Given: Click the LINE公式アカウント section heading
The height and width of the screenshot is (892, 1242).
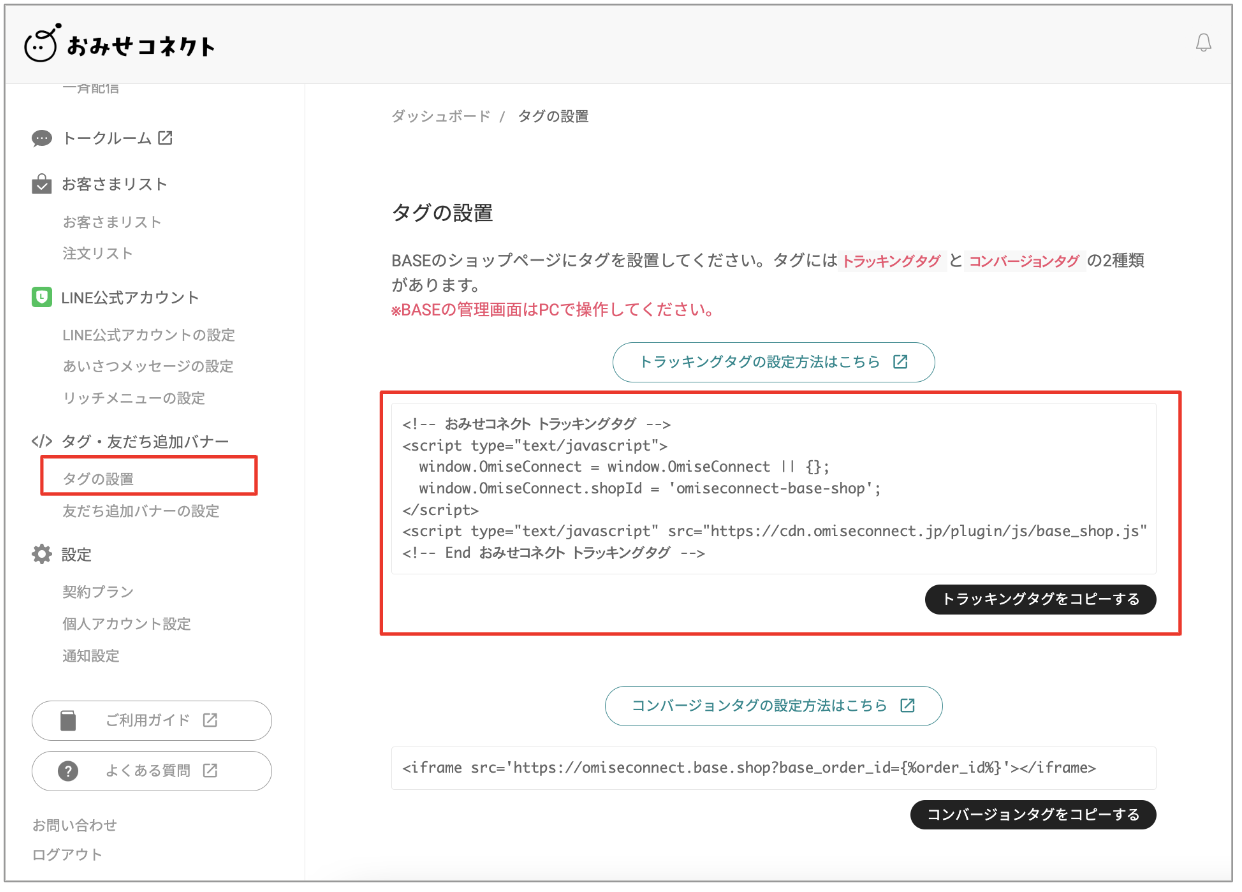Looking at the screenshot, I should pyautogui.click(x=131, y=297).
